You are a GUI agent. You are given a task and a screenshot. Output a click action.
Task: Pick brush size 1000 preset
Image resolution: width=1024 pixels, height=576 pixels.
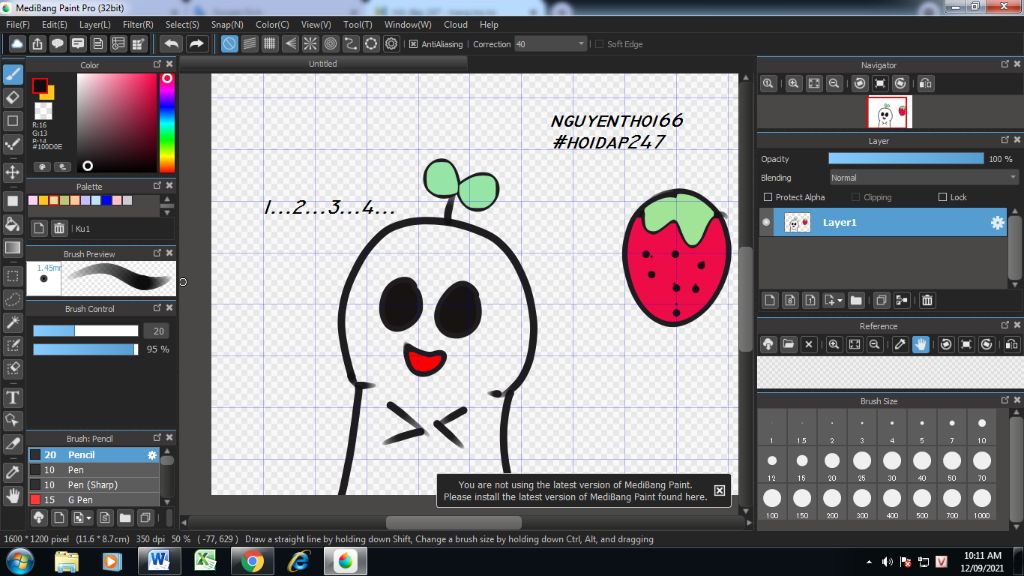coord(982,502)
